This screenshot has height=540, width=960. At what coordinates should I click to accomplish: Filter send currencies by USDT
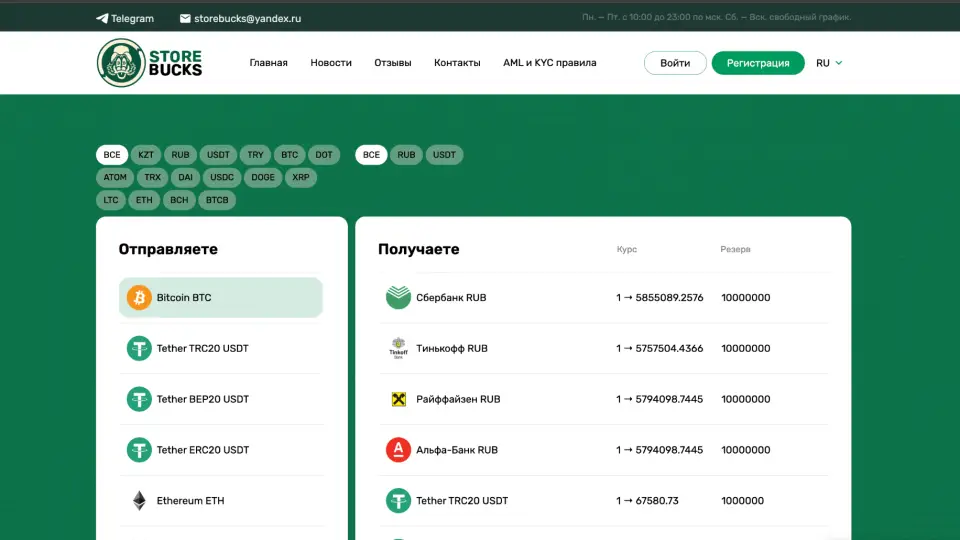coord(218,155)
